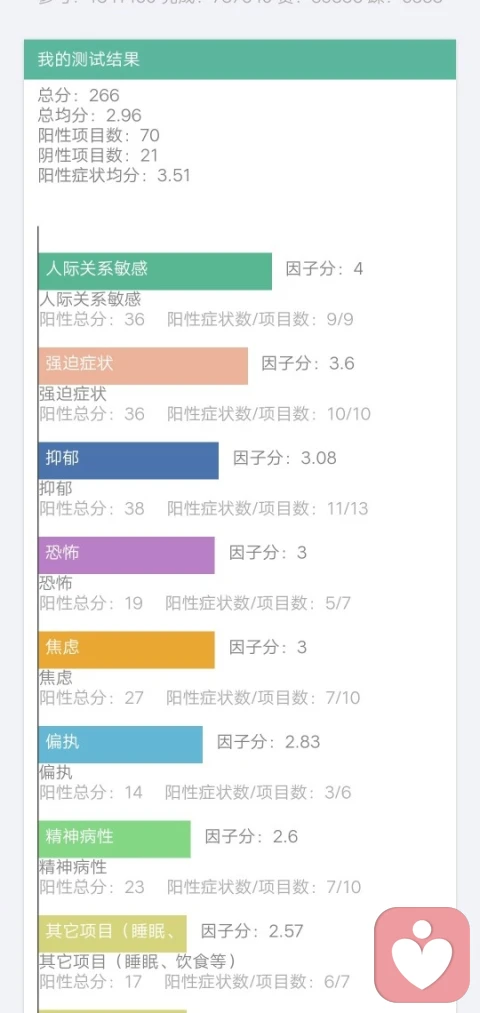Click the 因子分 2.83 label
Image resolution: width=480 pixels, height=1013 pixels.
tap(269, 742)
